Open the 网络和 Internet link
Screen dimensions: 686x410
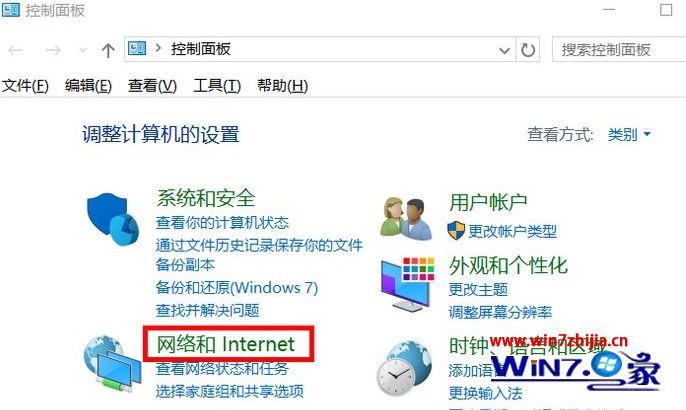226,344
